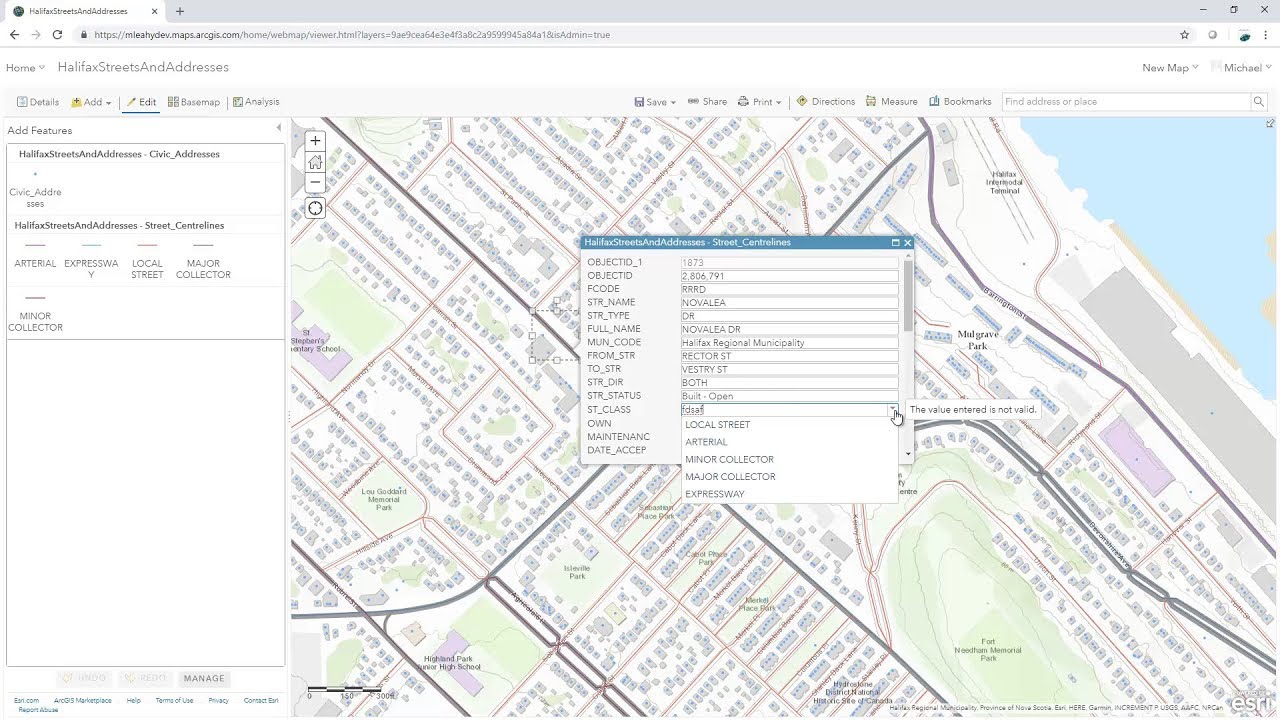Choose MINOR COLLECTOR from the list
1280x720 pixels.
tap(789, 460)
